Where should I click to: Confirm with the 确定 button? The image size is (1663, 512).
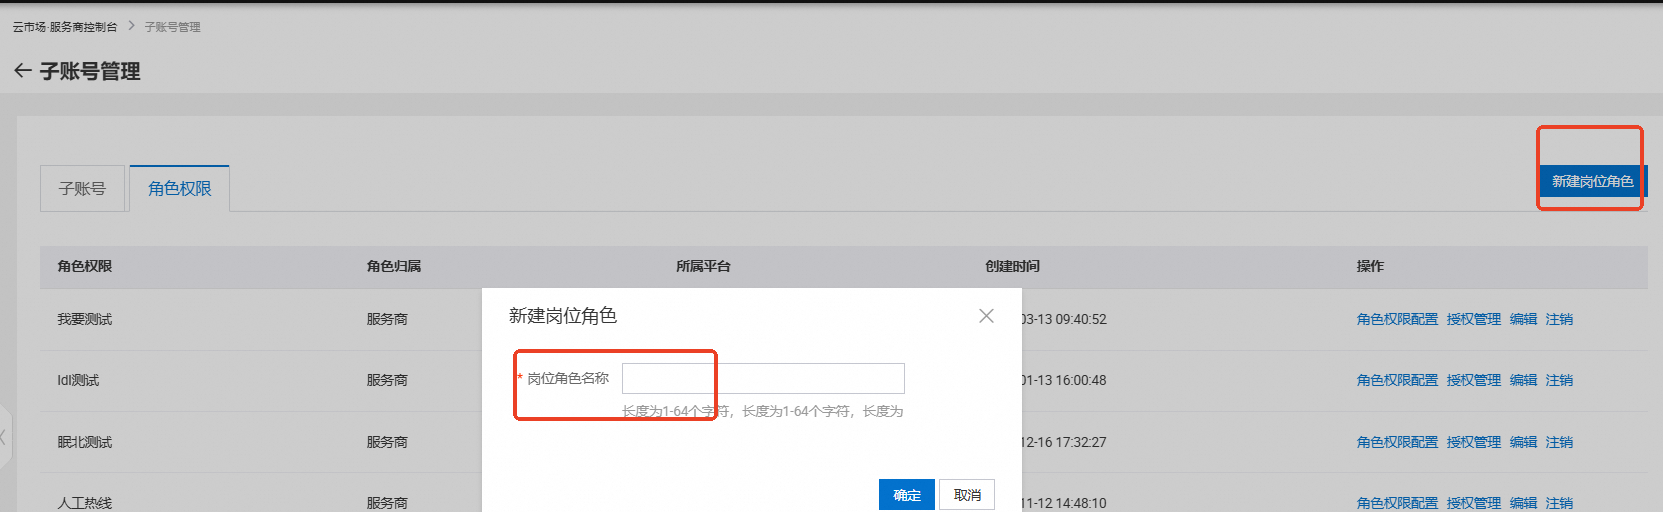click(907, 495)
